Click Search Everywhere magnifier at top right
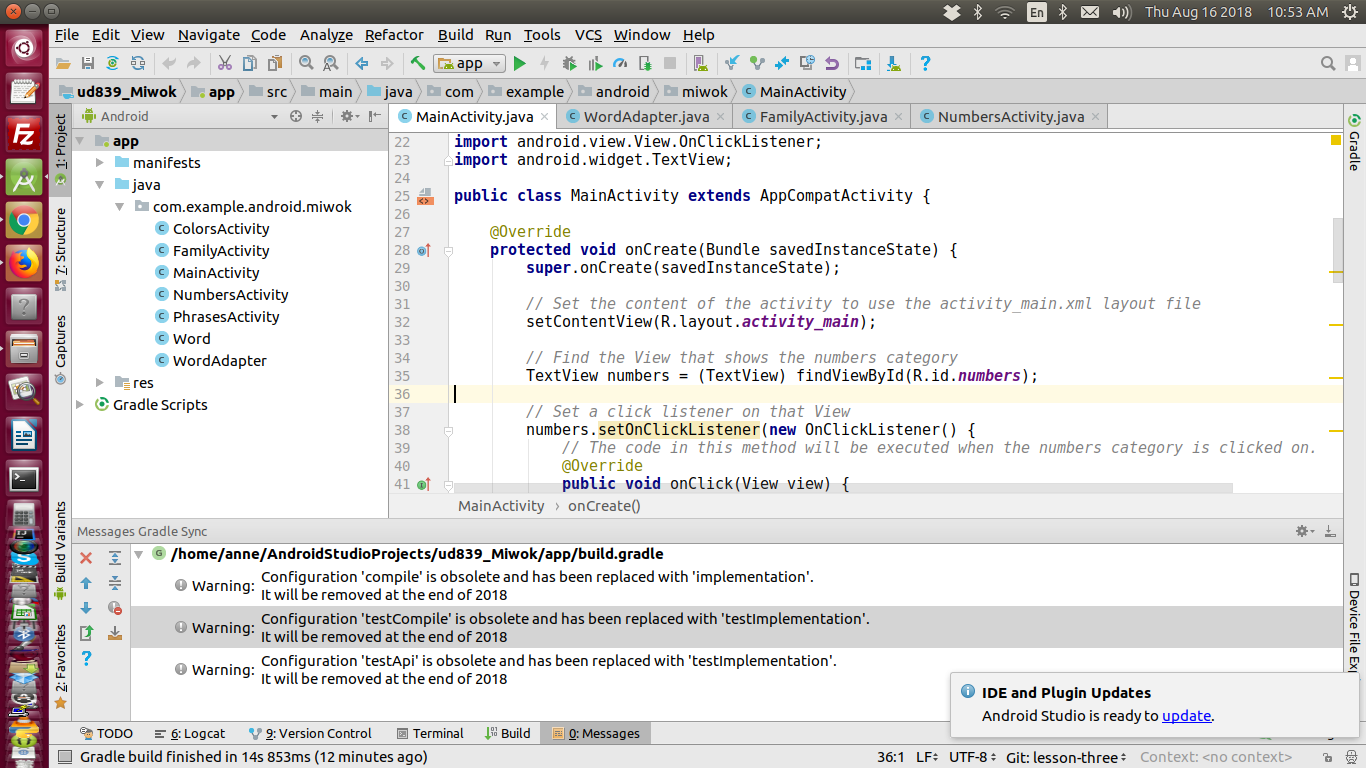 pyautogui.click(x=1328, y=63)
